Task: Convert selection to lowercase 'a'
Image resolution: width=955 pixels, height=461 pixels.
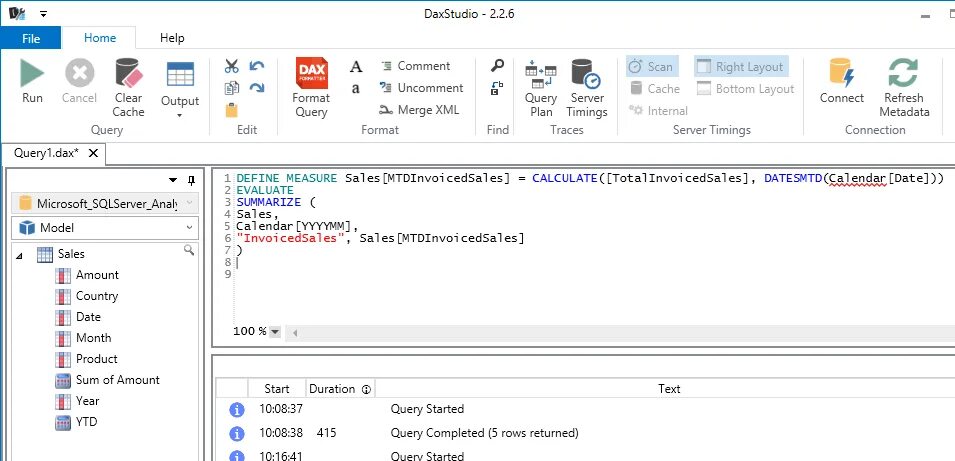Action: (x=356, y=88)
